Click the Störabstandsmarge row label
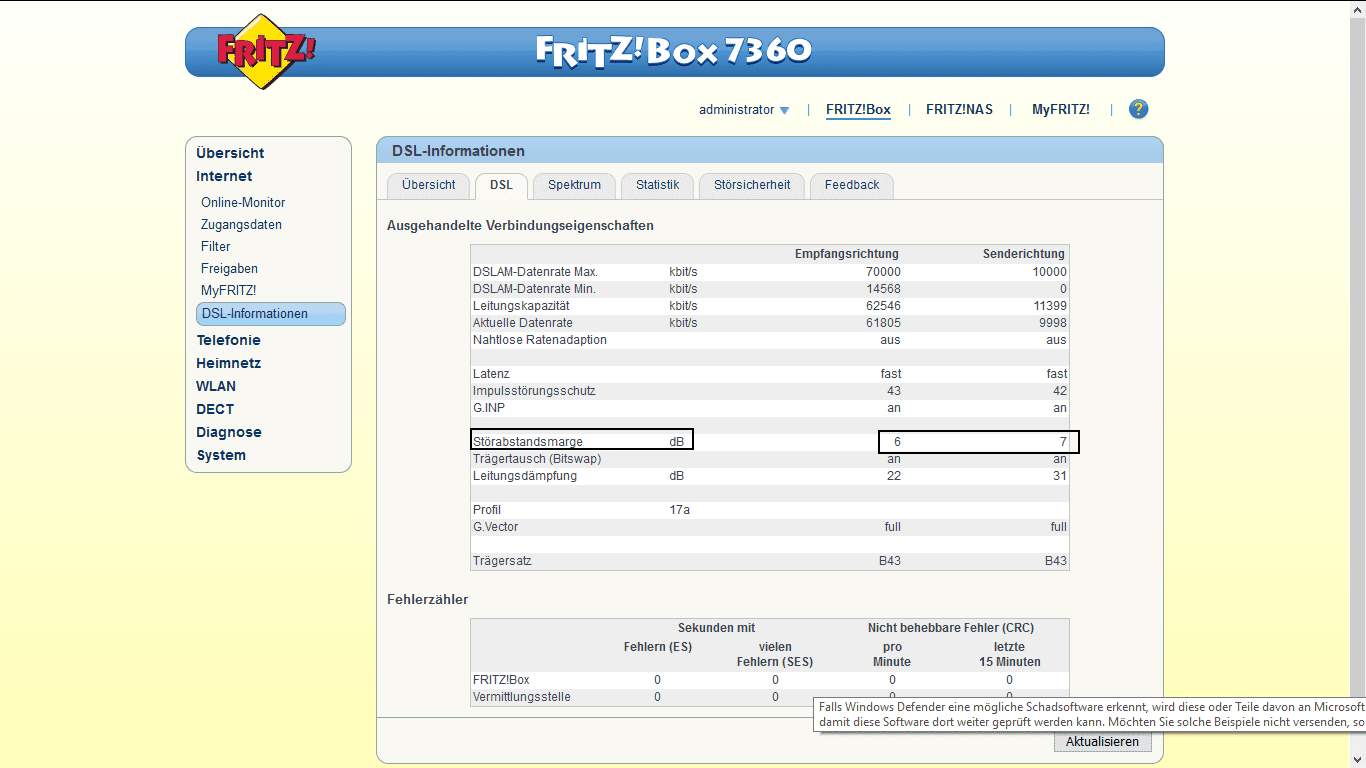1366x768 pixels. 528,442
